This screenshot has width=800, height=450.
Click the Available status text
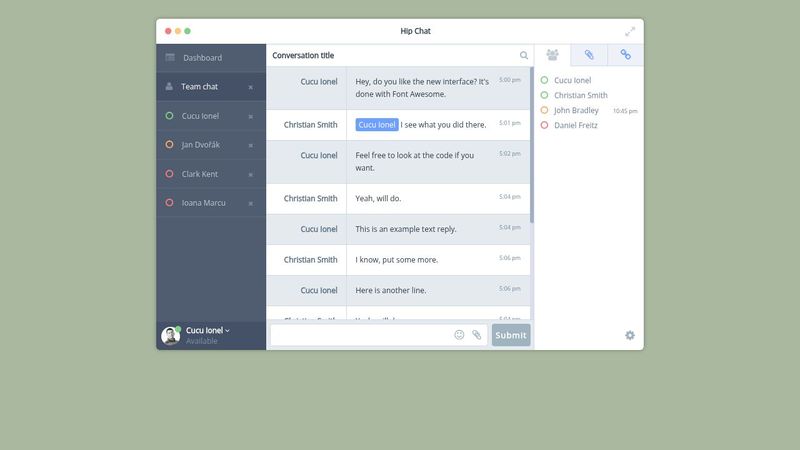[x=202, y=341]
